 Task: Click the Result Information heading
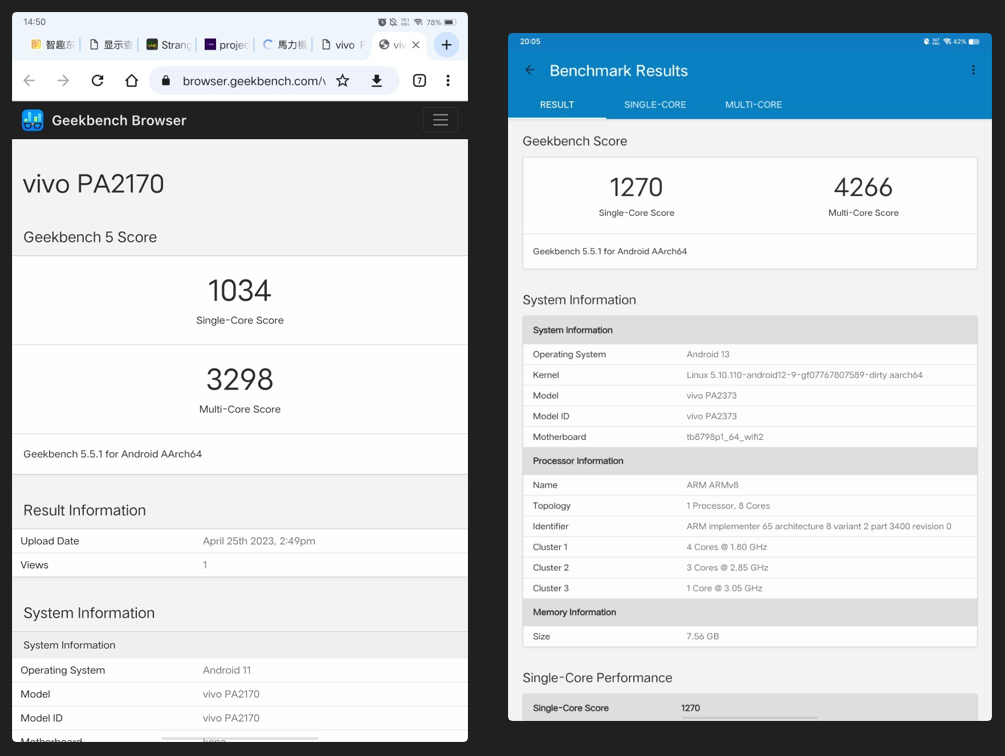coord(85,510)
